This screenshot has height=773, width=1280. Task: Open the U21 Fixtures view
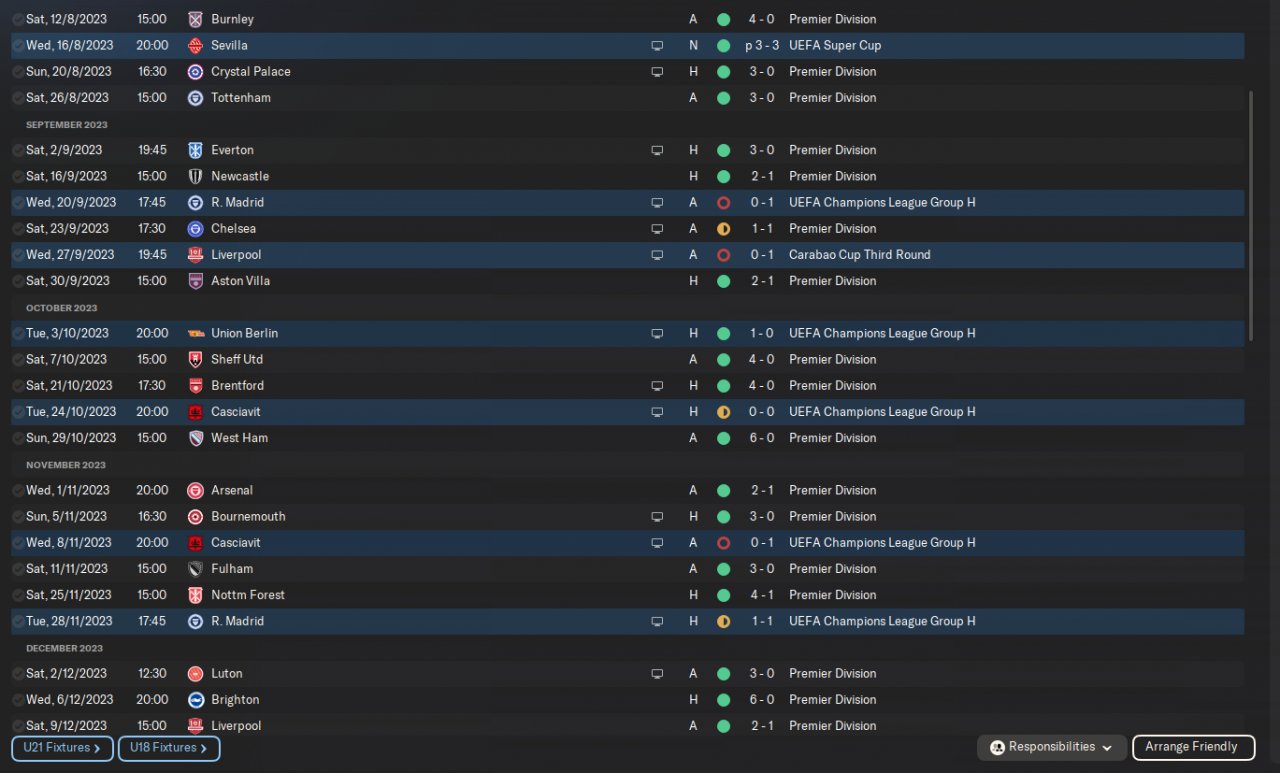pyautogui.click(x=61, y=748)
